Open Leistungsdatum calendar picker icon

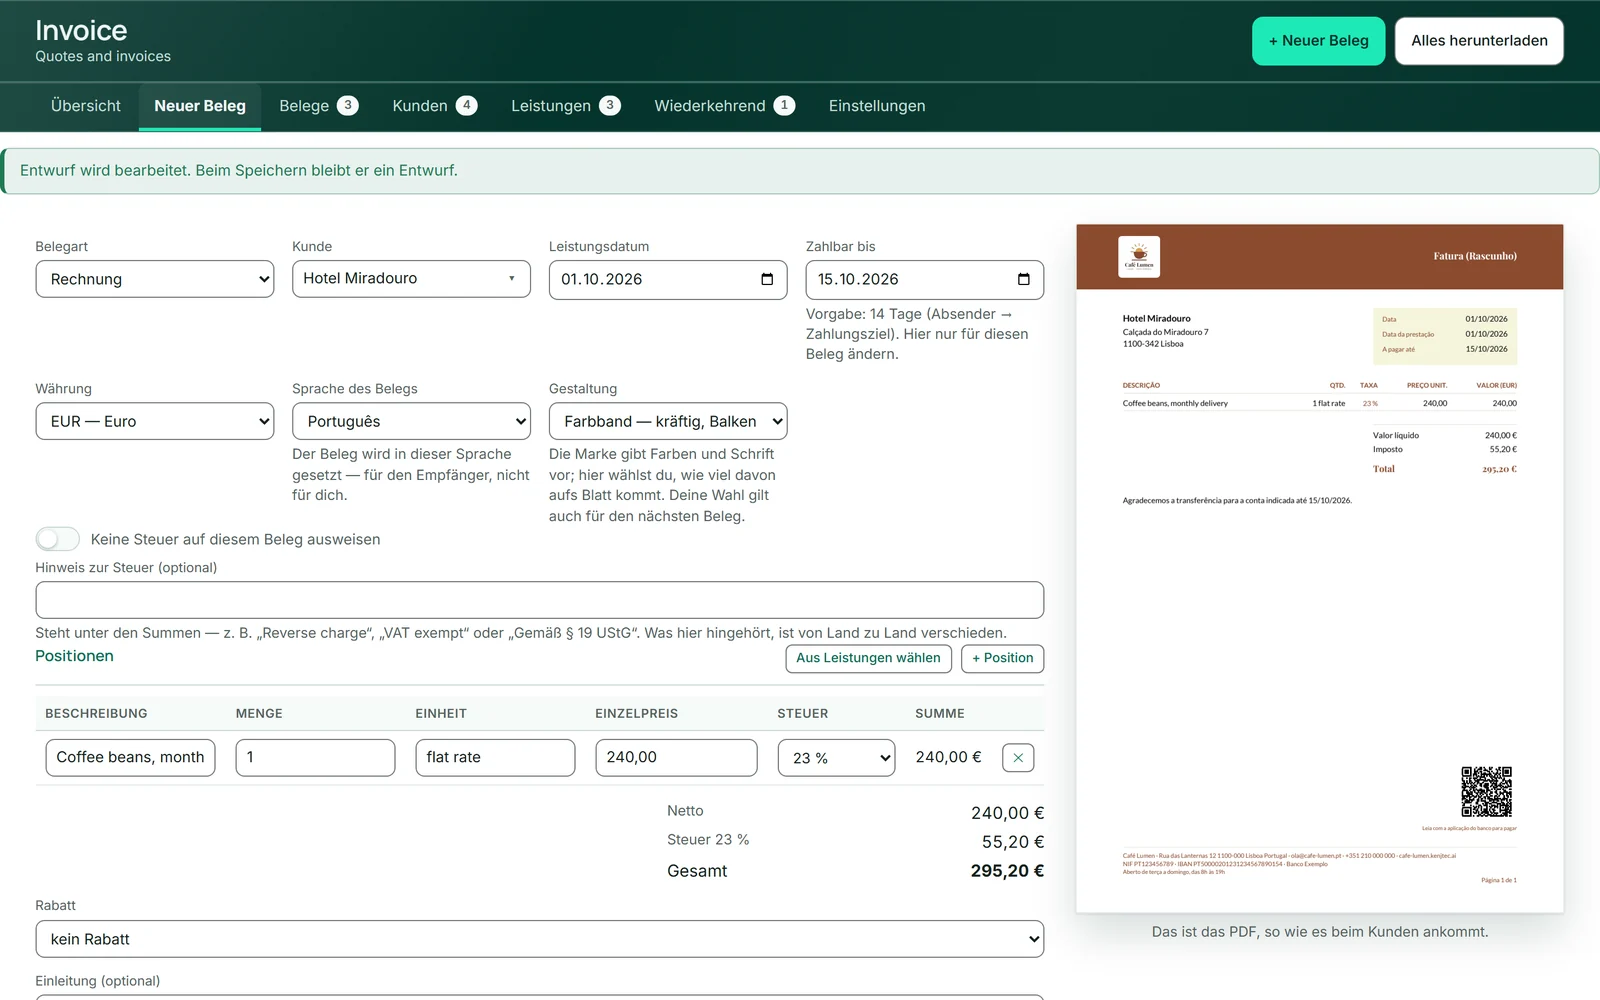coord(767,279)
